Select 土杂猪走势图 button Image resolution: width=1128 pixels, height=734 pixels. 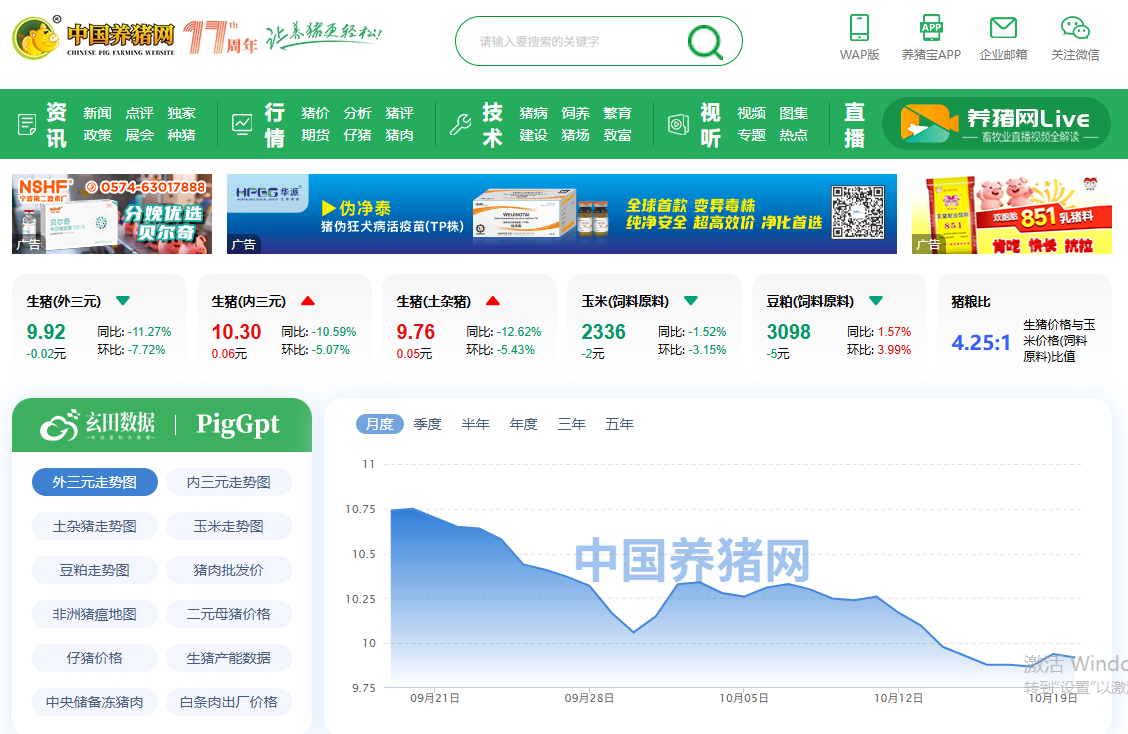tap(95, 526)
